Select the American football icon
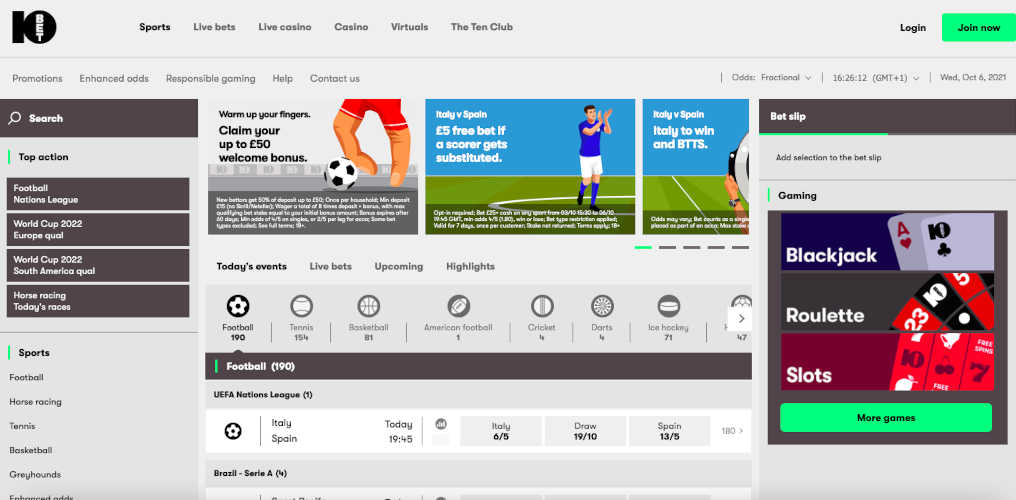 click(x=458, y=306)
